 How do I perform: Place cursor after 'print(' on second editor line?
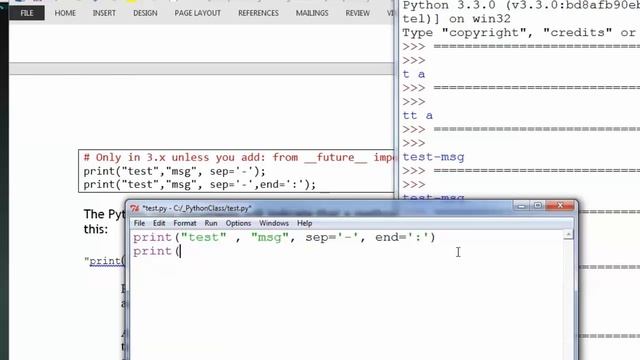(x=180, y=251)
